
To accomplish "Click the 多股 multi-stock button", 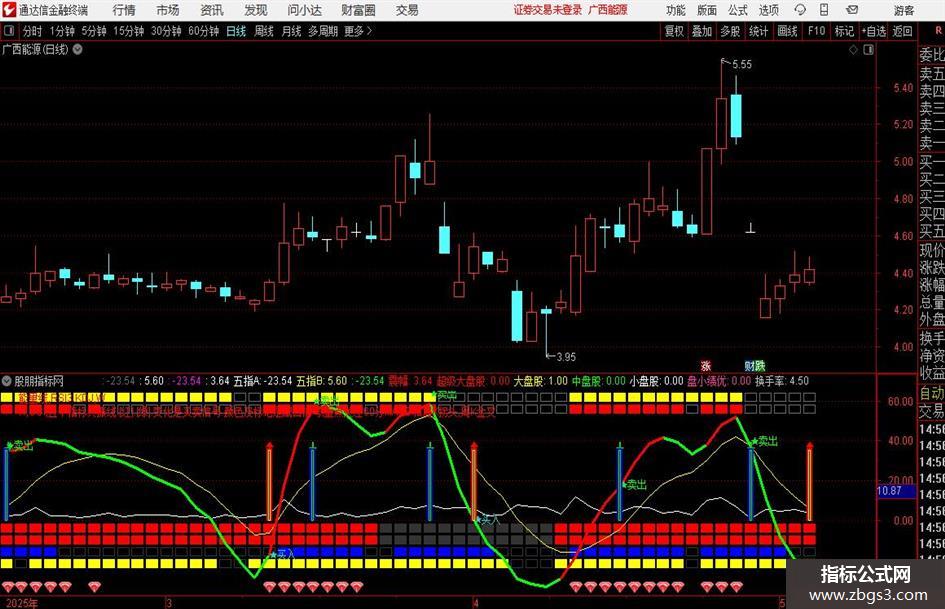I will pyautogui.click(x=730, y=31).
